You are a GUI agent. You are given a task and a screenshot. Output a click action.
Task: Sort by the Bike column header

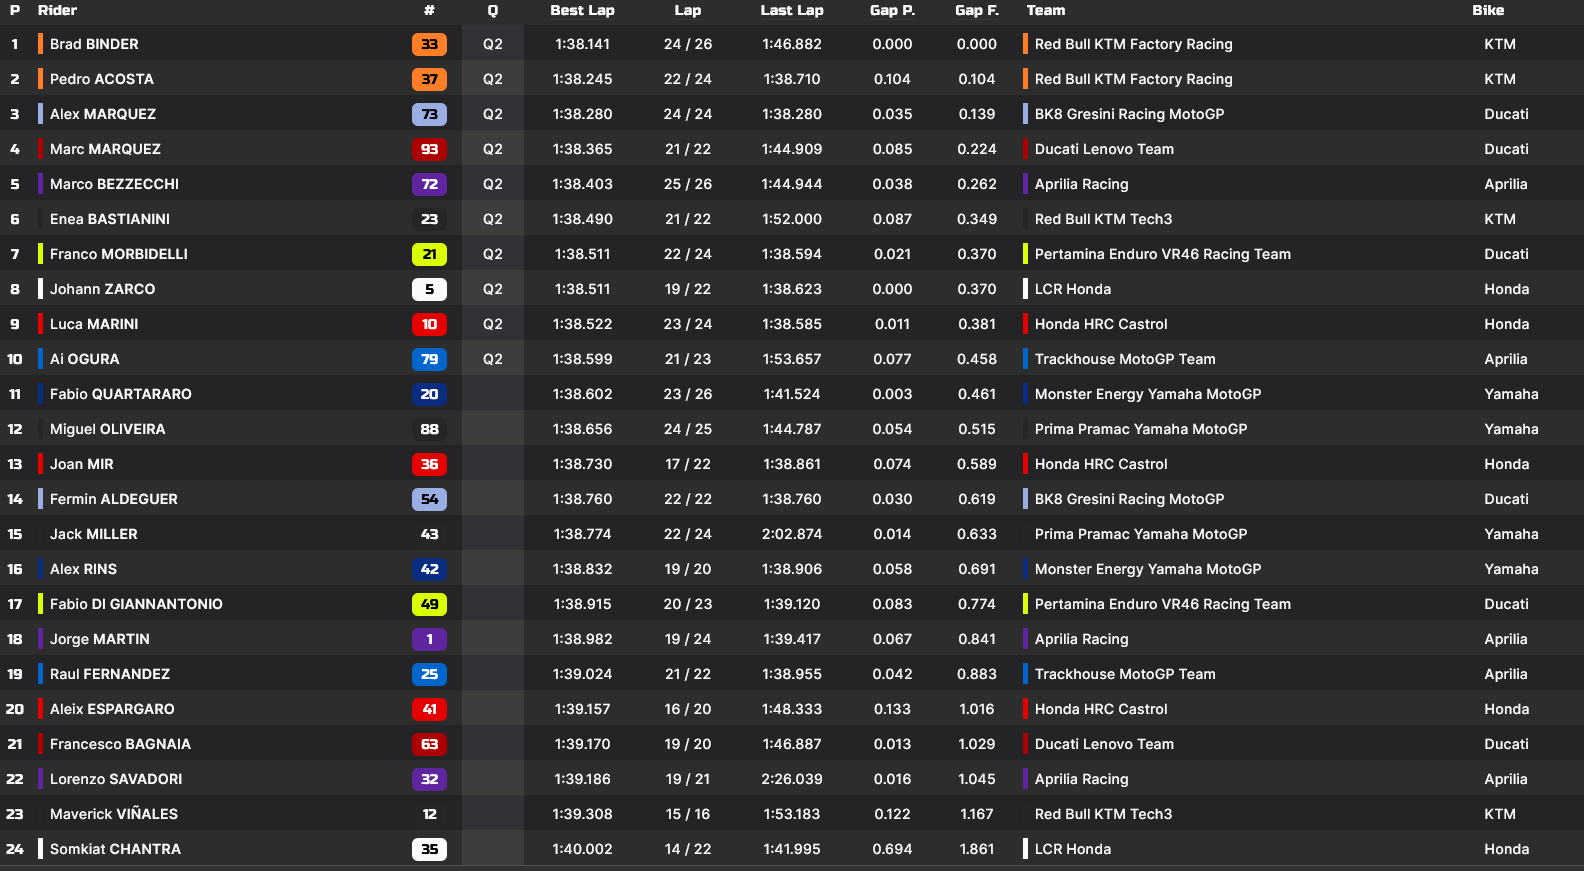click(x=1488, y=10)
